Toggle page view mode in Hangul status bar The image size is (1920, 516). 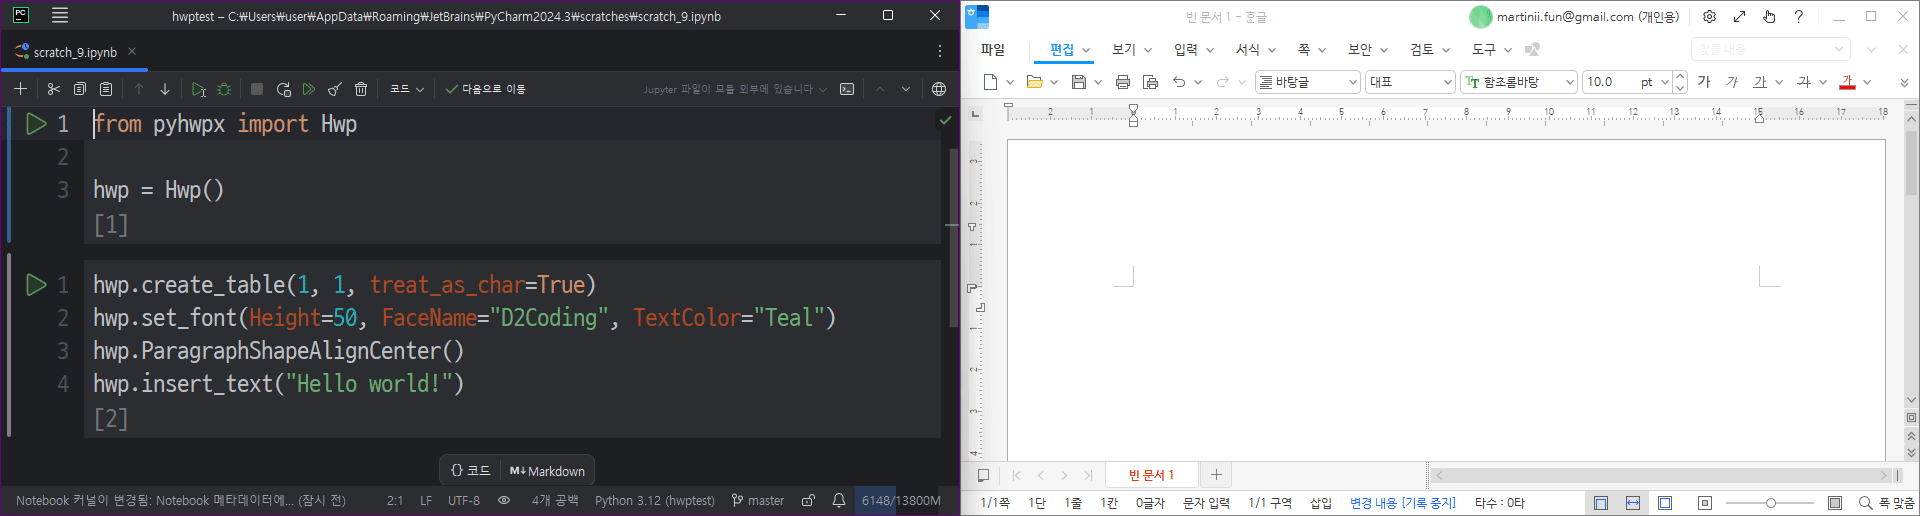coord(1601,503)
